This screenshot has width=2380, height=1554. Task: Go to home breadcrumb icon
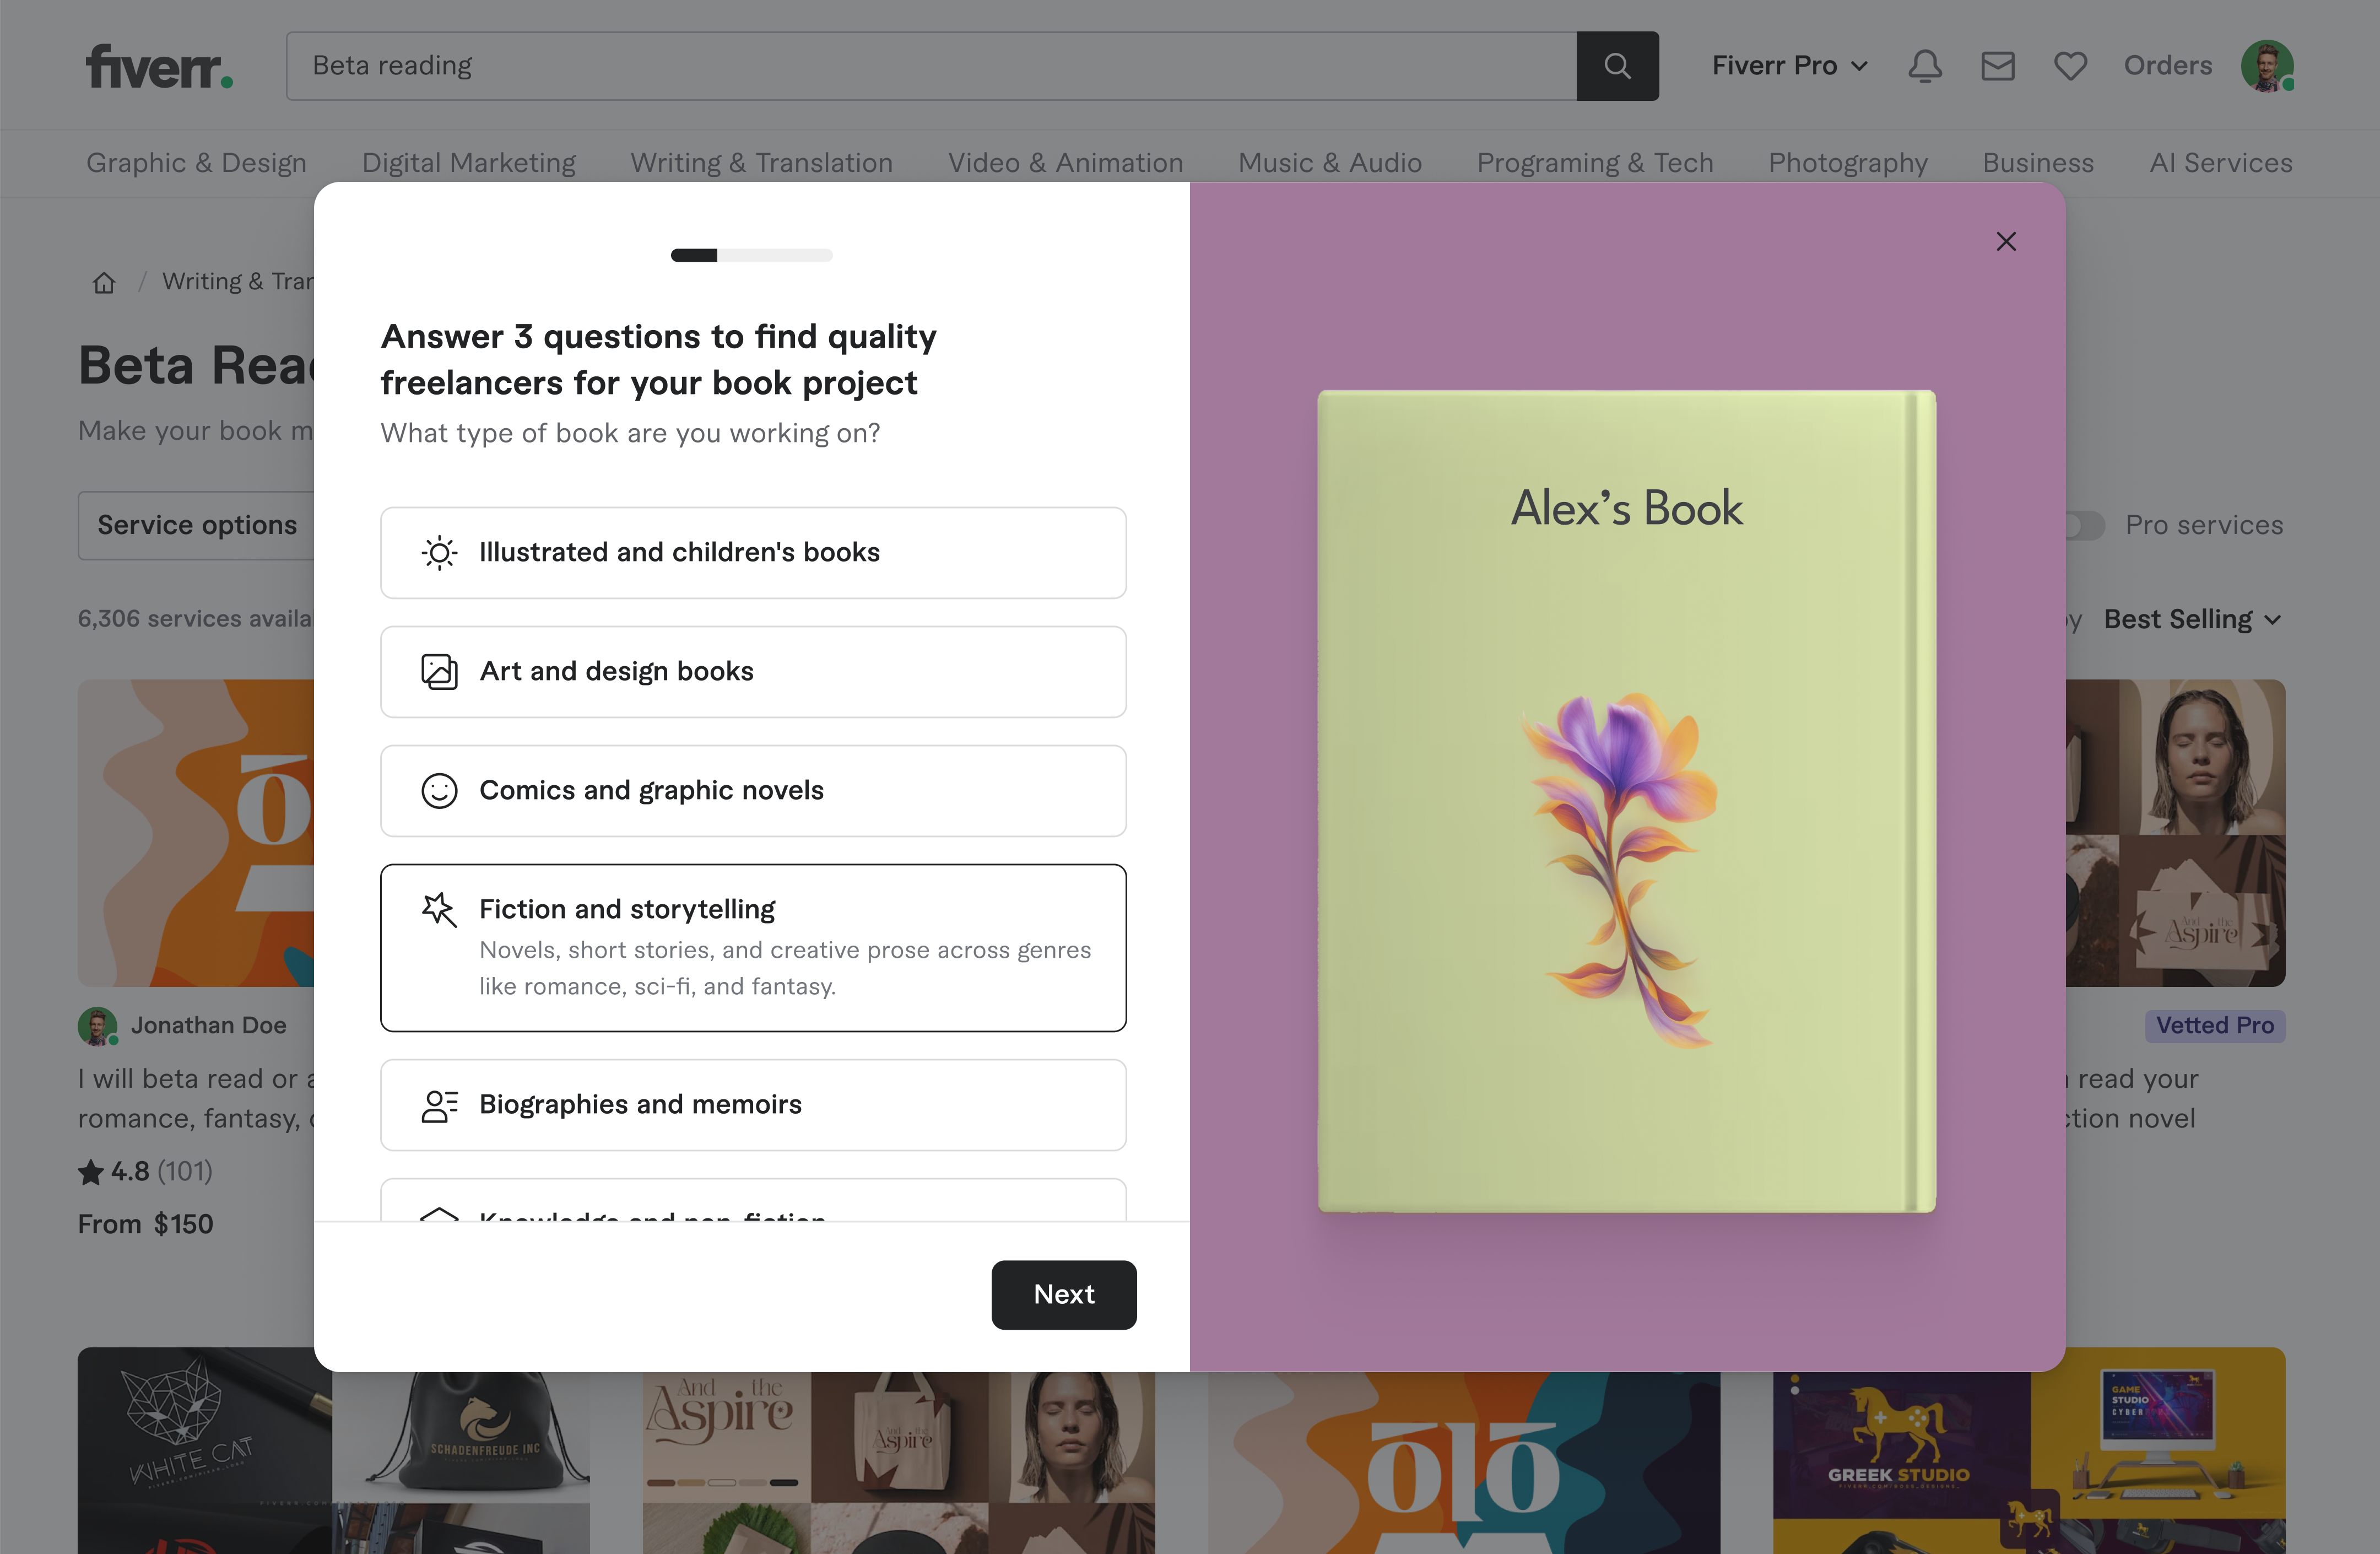click(104, 283)
